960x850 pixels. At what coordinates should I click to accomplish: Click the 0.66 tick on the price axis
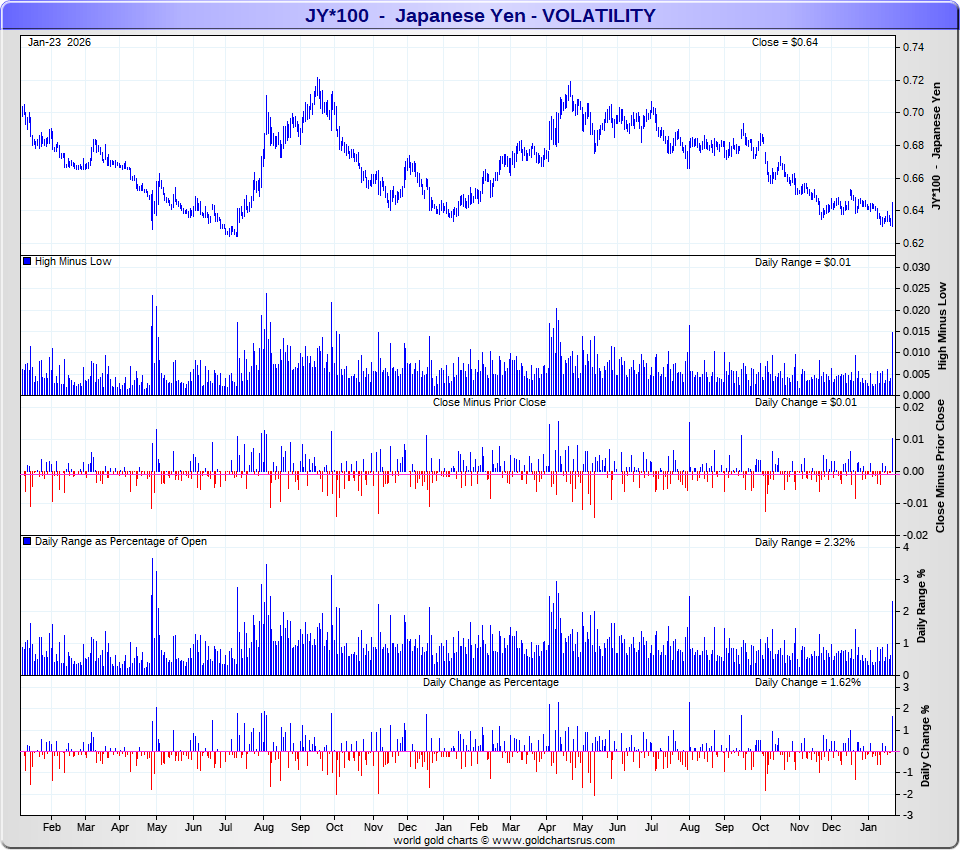913,178
